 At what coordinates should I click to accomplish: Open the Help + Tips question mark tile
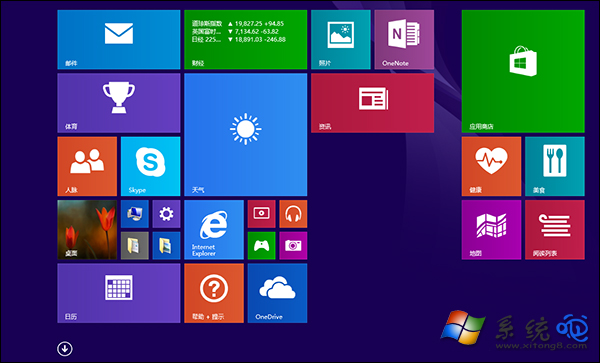[214, 293]
